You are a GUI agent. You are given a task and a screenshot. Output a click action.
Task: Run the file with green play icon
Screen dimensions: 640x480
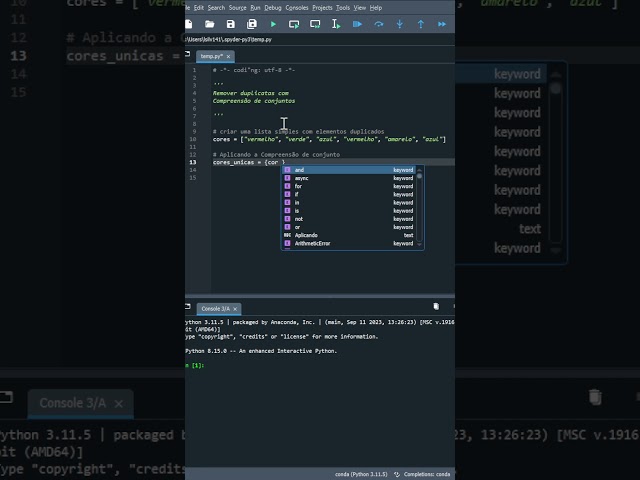(273, 24)
